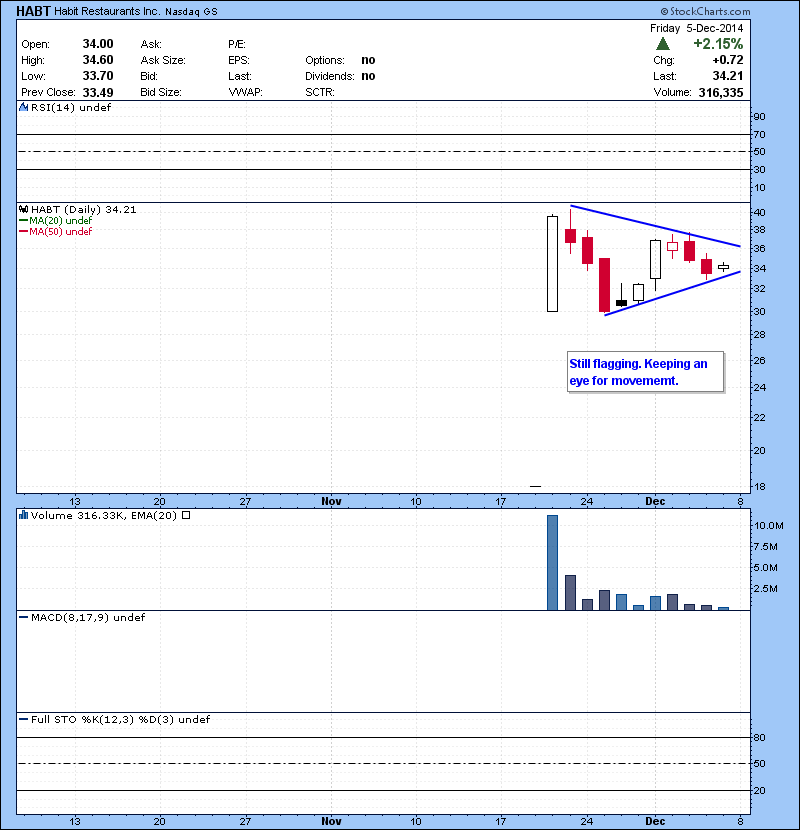
Task: Click the High value 34.60
Action: (98, 60)
